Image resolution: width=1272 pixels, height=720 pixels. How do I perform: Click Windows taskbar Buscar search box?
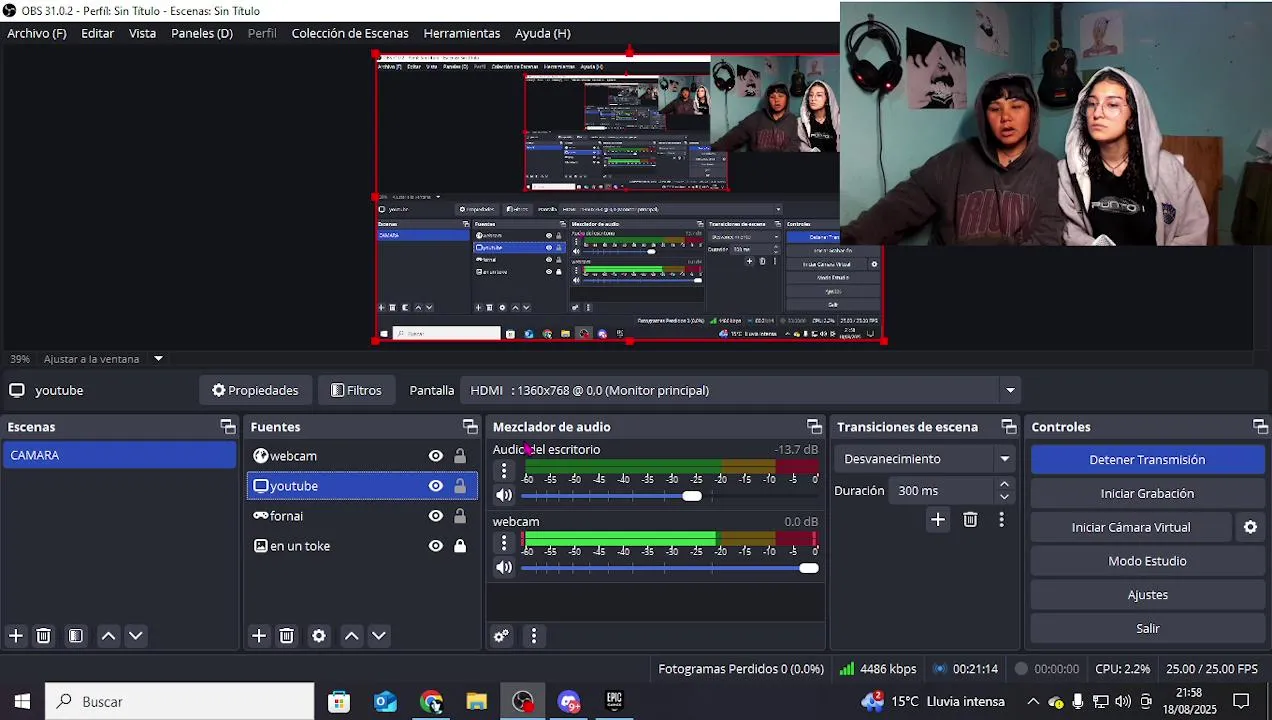(180, 702)
